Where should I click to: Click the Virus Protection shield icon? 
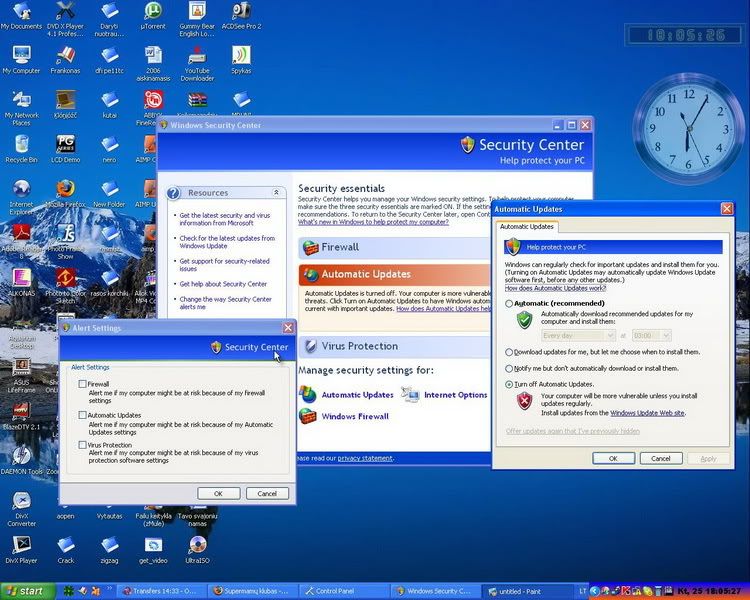pyautogui.click(x=310, y=346)
